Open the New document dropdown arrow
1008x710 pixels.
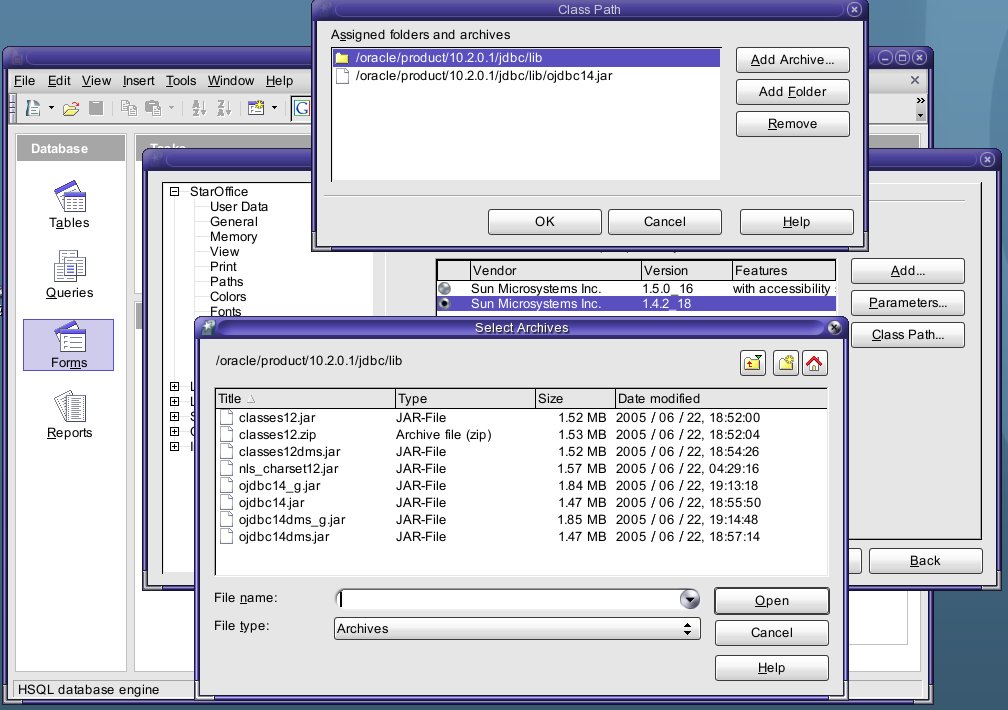click(51, 108)
